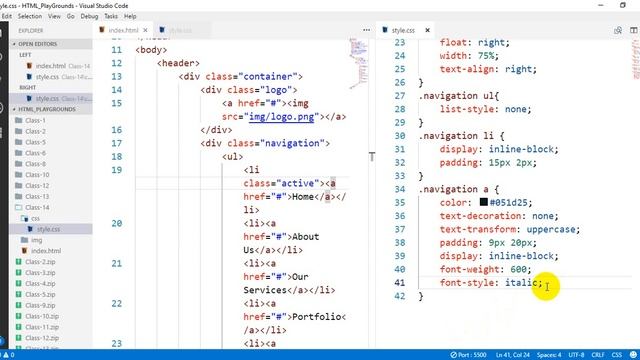640x360 pixels.
Task: Select the style.css tab in right editor group
Action: tap(403, 30)
